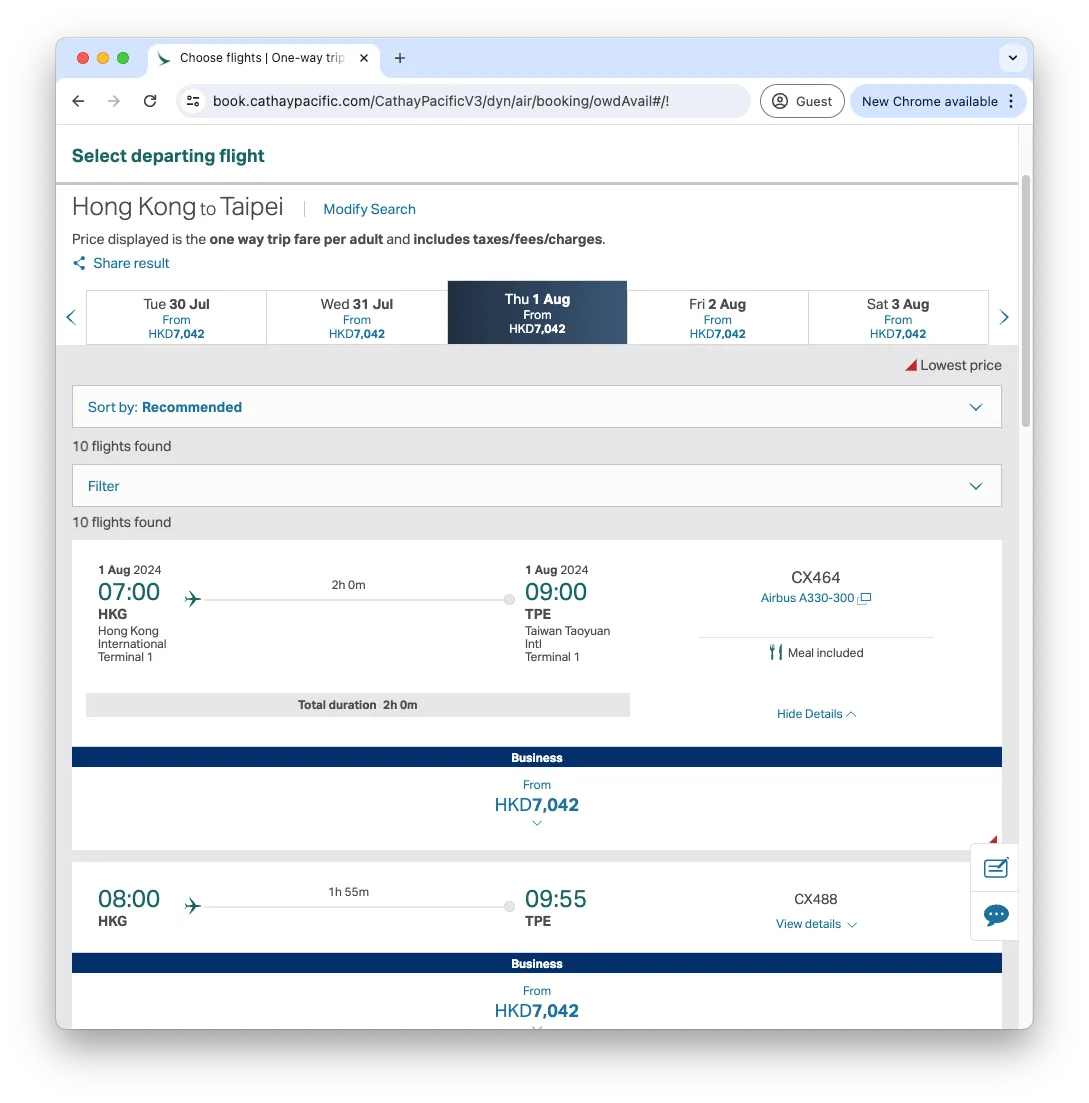Image resolution: width=1089 pixels, height=1103 pixels.
Task: Open the tab search dropdown
Action: 1012,58
